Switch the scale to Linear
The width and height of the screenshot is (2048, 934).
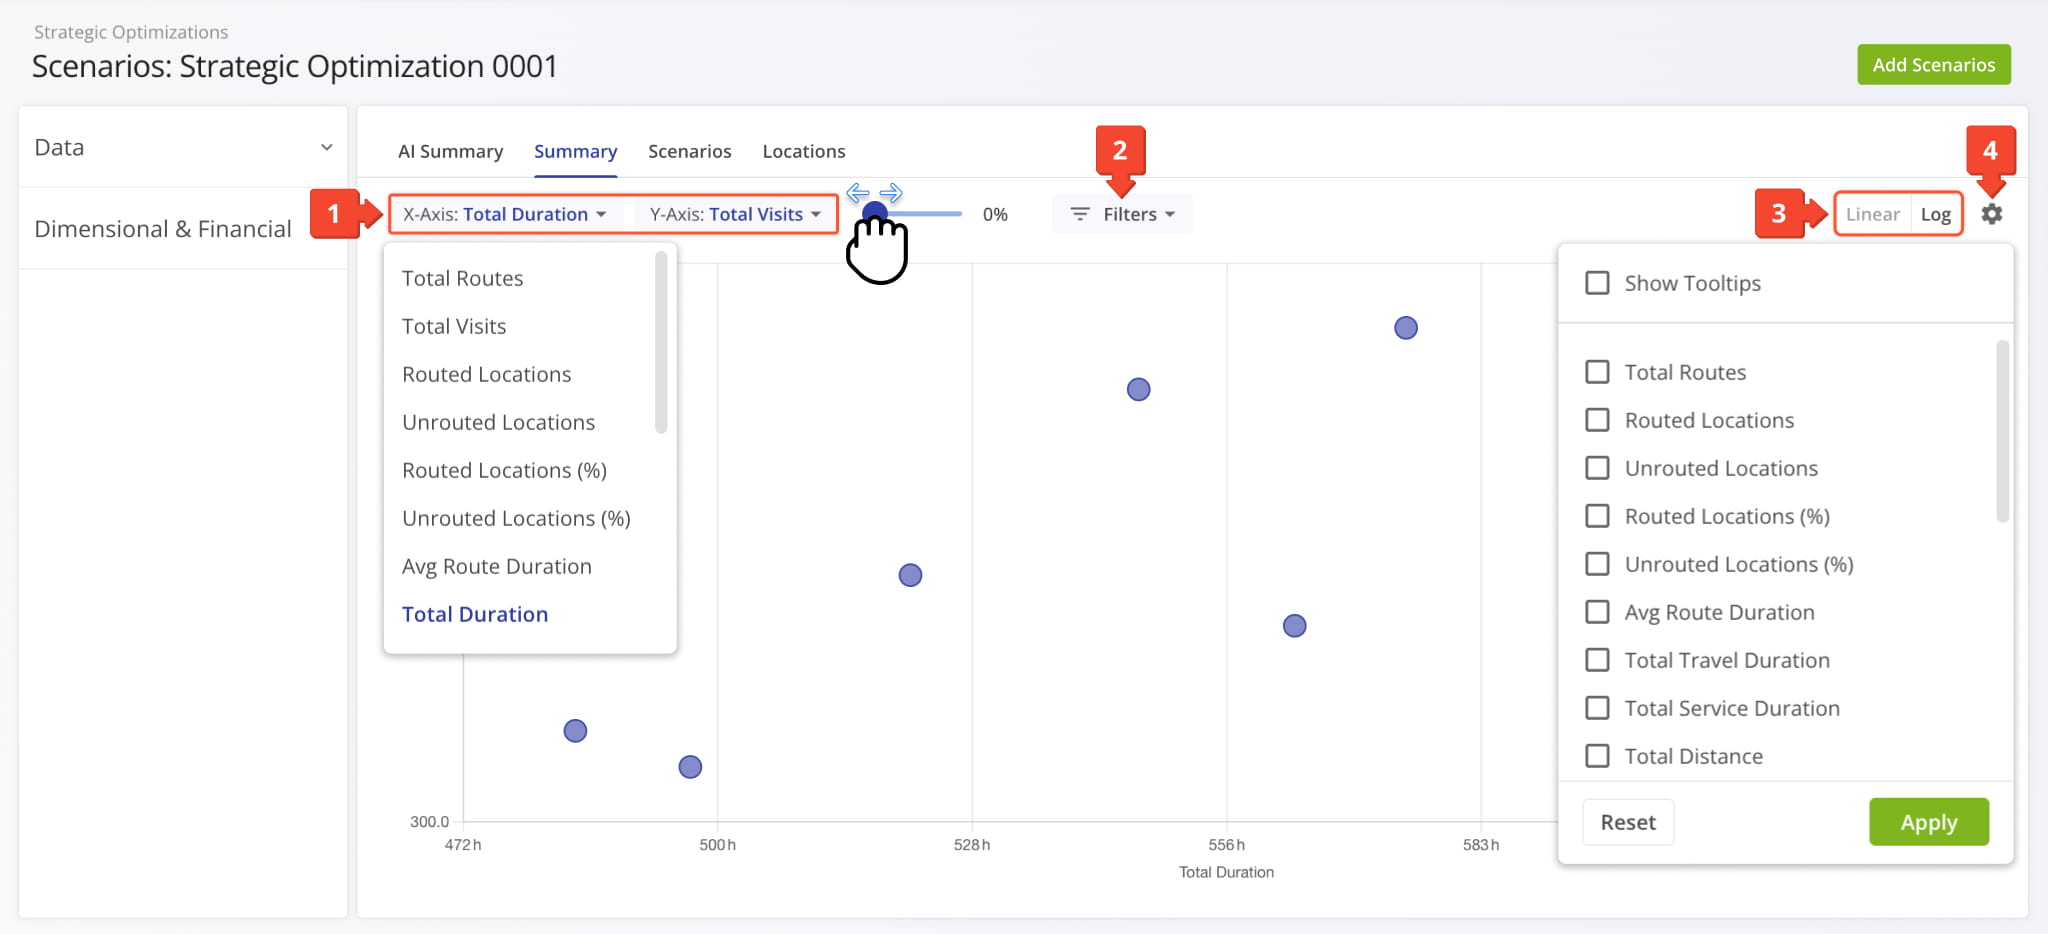pyautogui.click(x=1872, y=214)
